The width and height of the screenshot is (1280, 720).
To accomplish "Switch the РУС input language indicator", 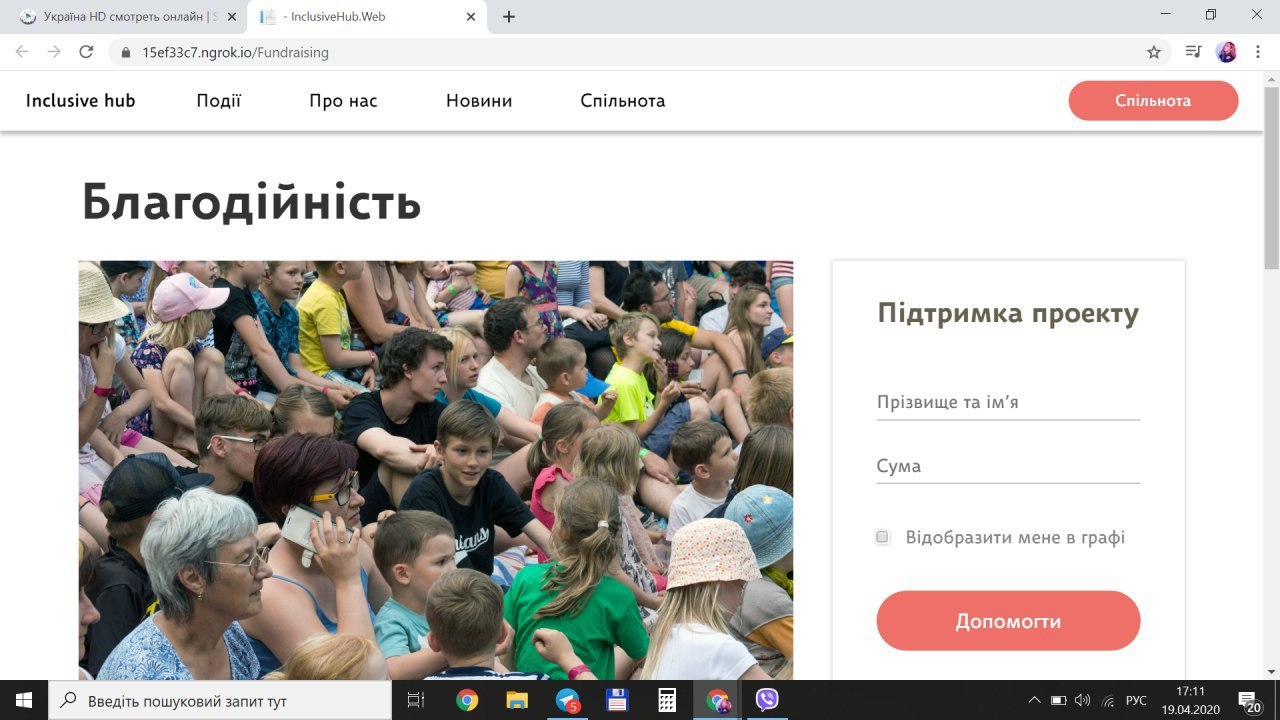I will point(1137,701).
